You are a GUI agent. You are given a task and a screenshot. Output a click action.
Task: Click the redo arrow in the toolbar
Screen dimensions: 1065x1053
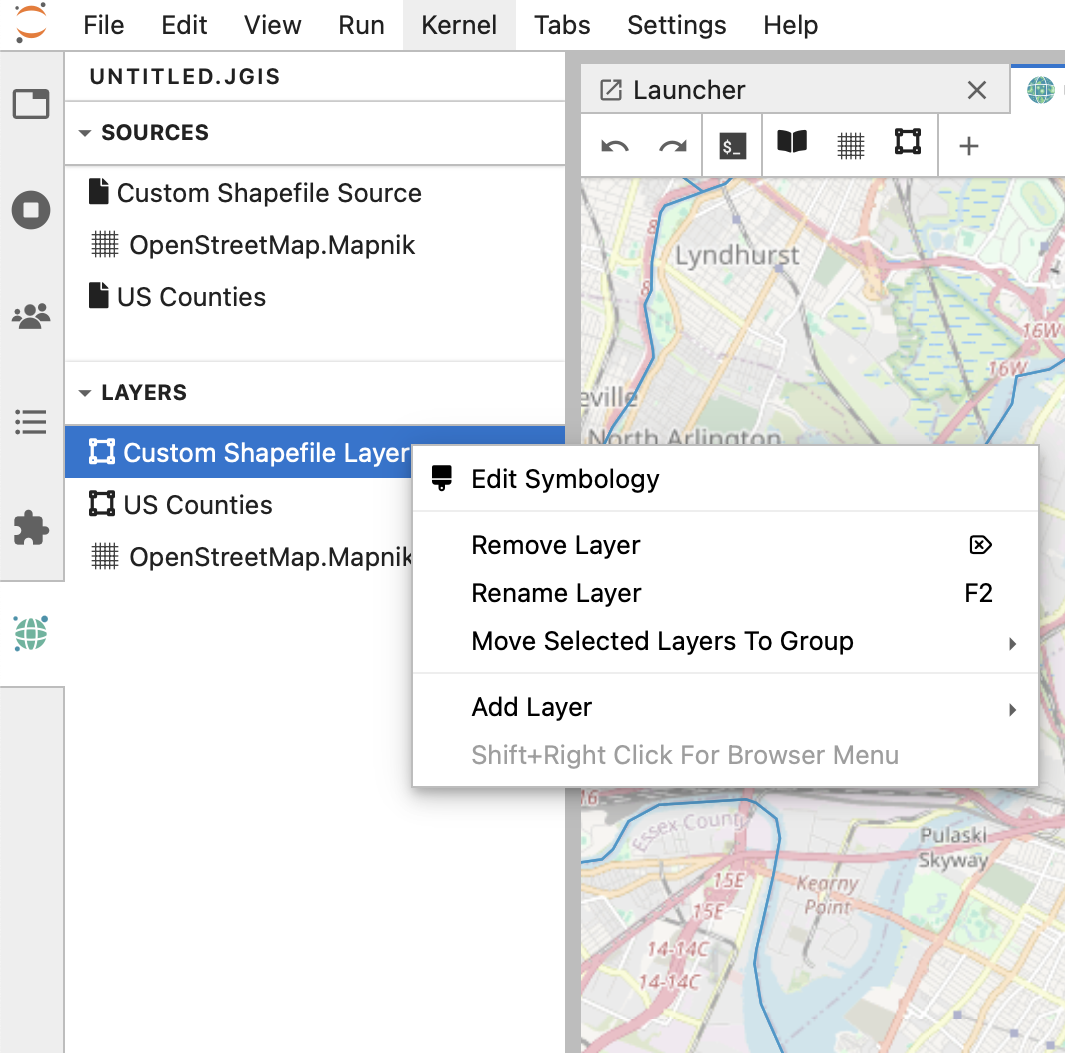(x=672, y=146)
